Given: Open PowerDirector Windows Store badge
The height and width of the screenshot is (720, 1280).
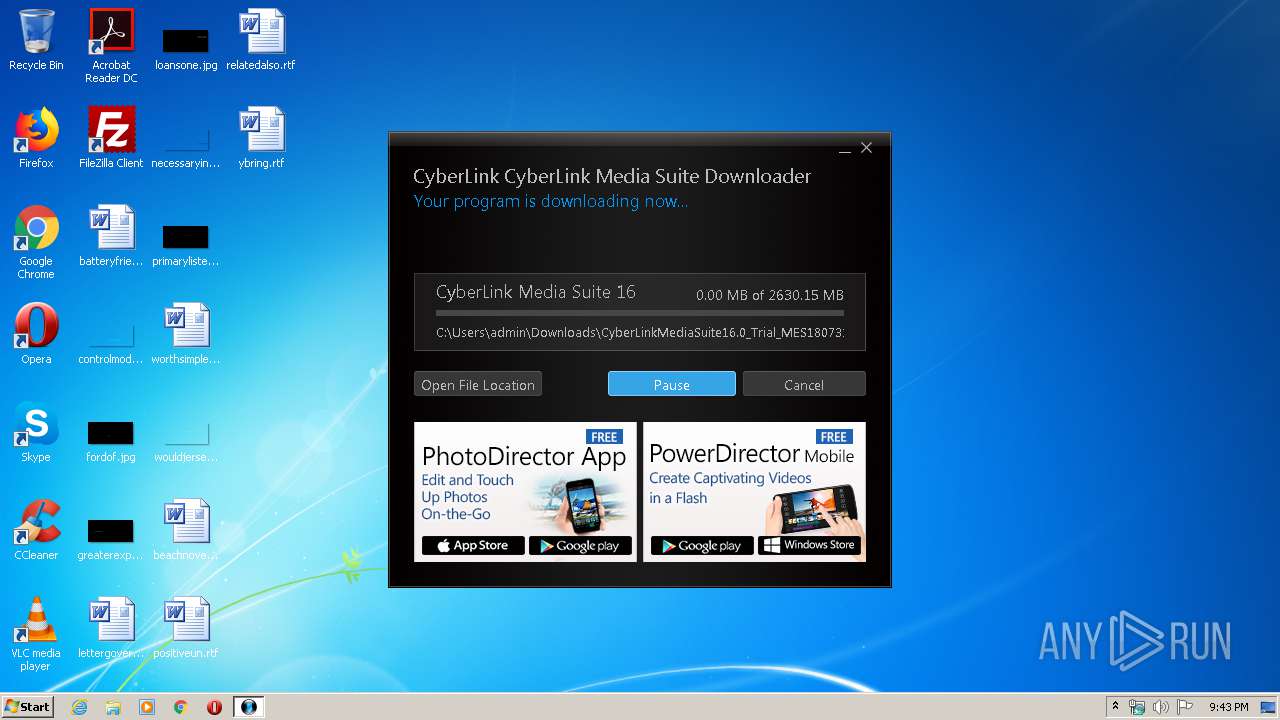Looking at the screenshot, I should (810, 546).
